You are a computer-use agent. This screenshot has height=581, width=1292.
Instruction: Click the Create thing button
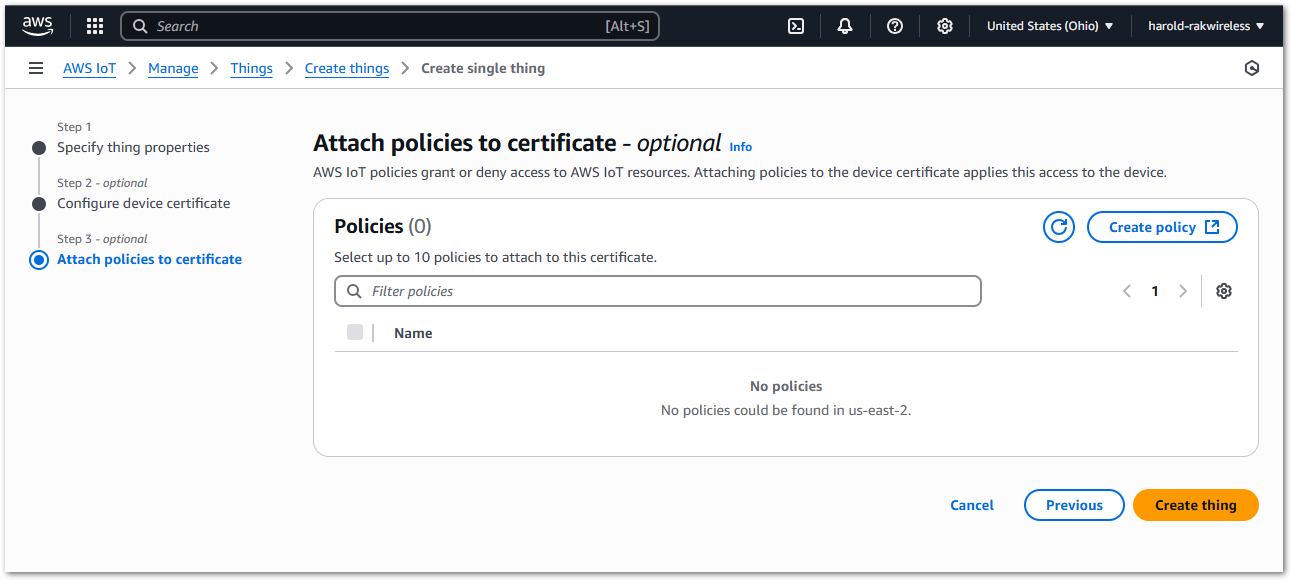pyautogui.click(x=1195, y=505)
